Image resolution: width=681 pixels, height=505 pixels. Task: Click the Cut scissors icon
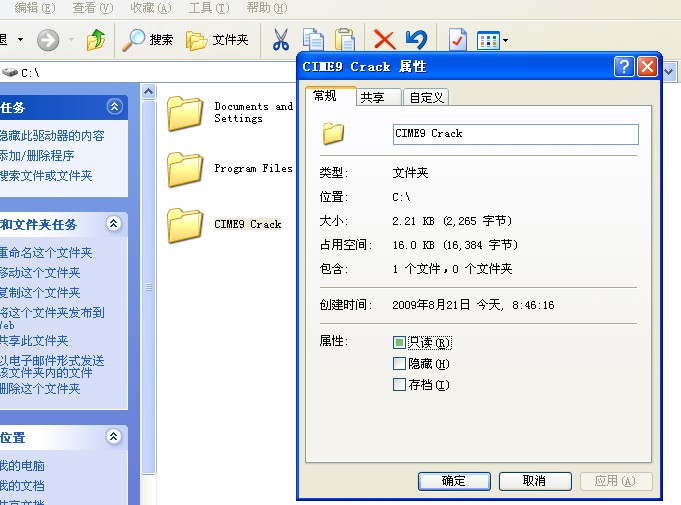click(x=281, y=40)
